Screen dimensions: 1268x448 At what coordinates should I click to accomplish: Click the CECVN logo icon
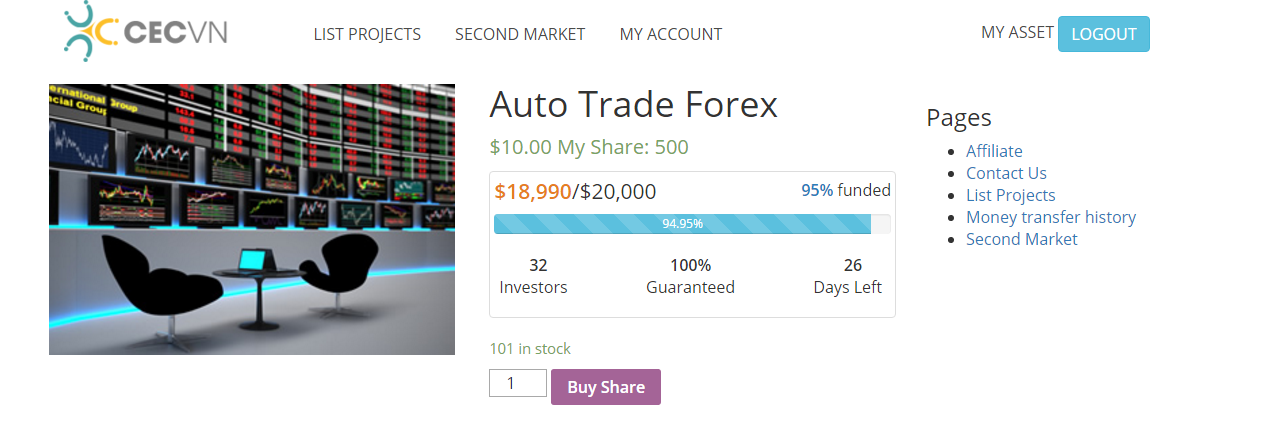(x=91, y=30)
